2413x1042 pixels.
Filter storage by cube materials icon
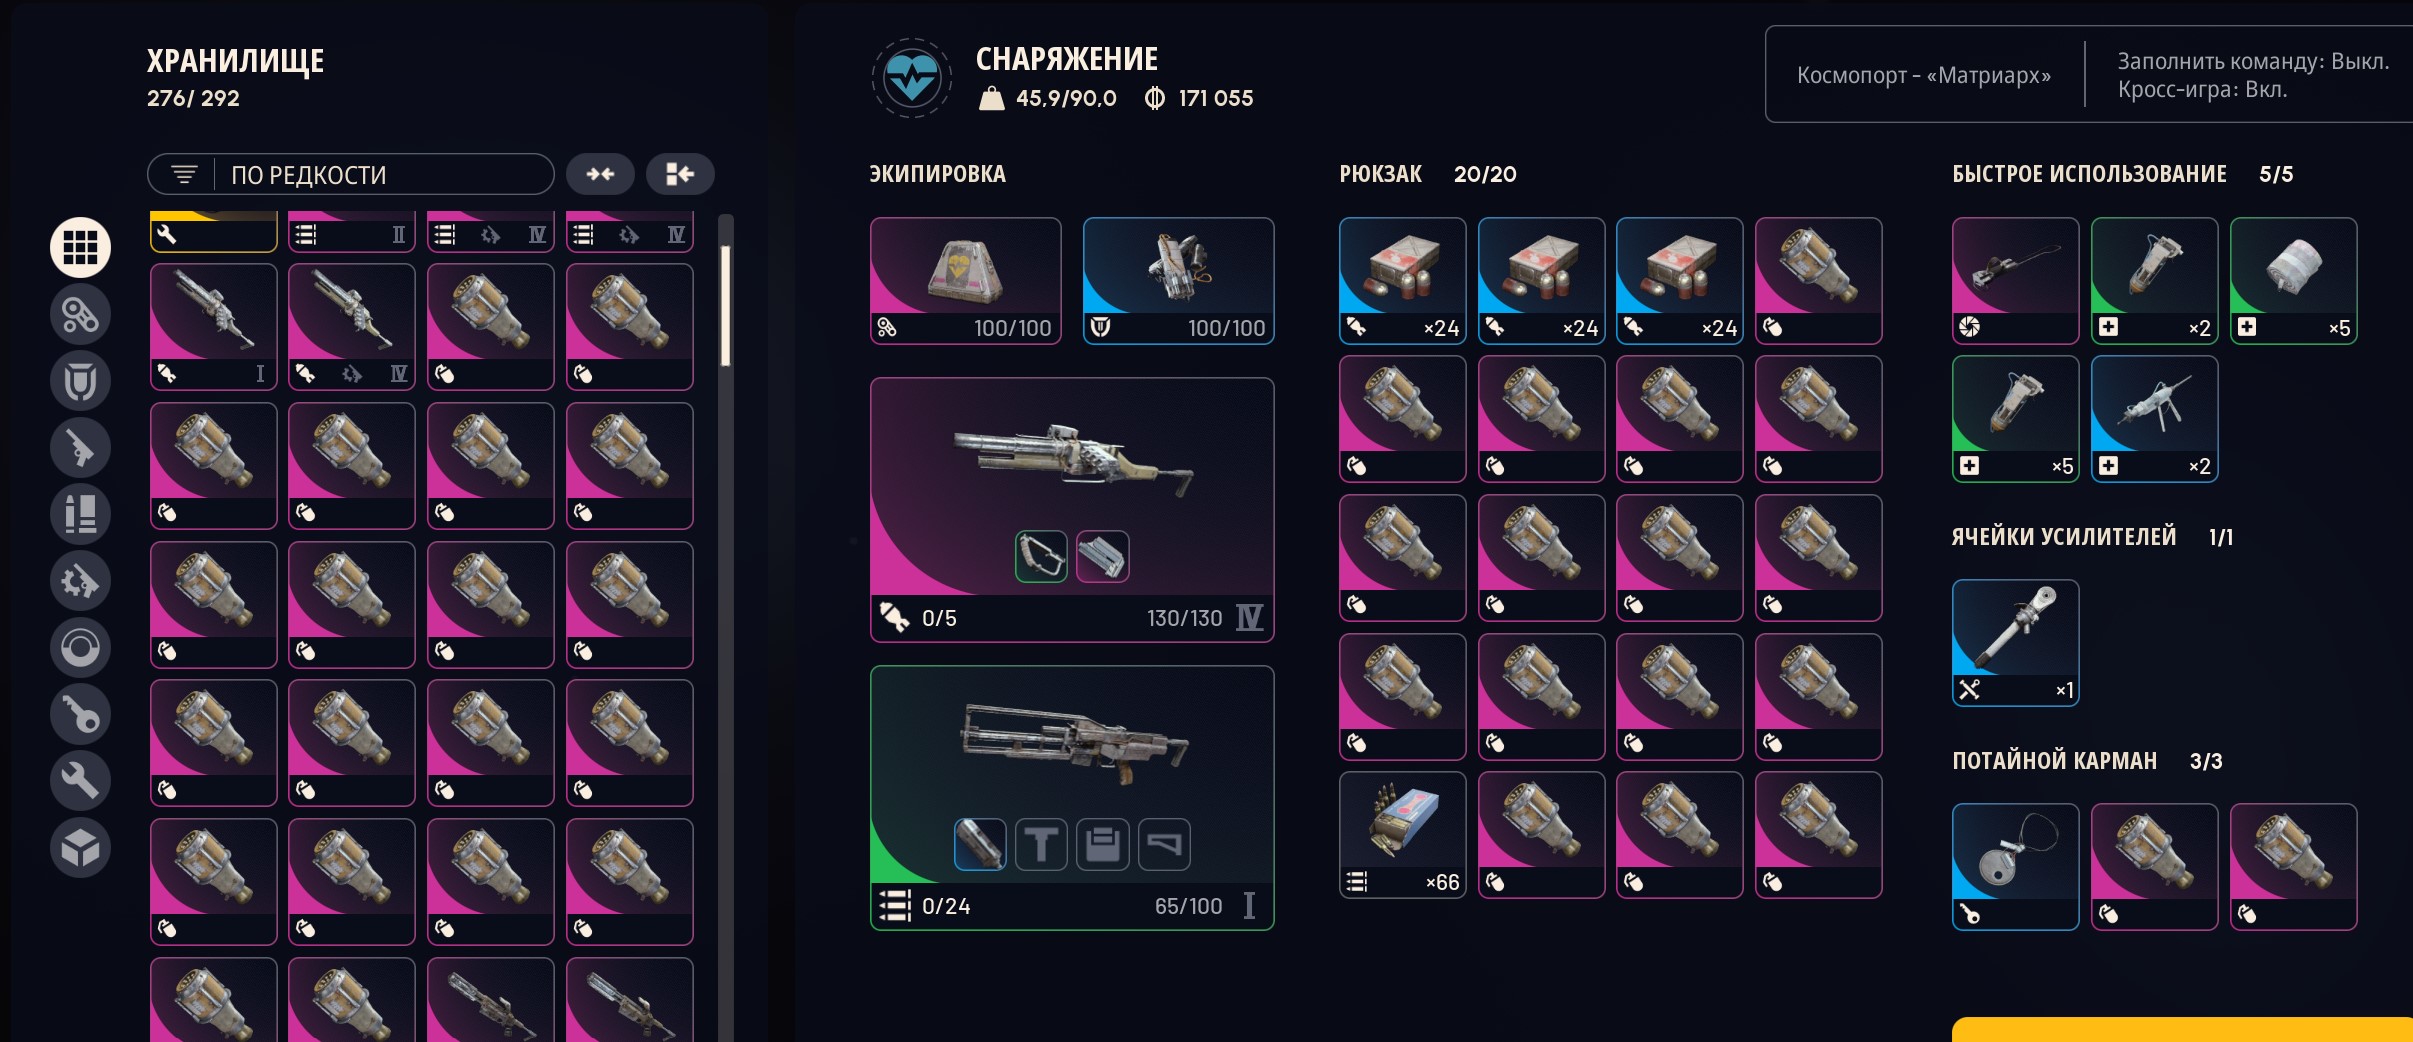coord(80,848)
